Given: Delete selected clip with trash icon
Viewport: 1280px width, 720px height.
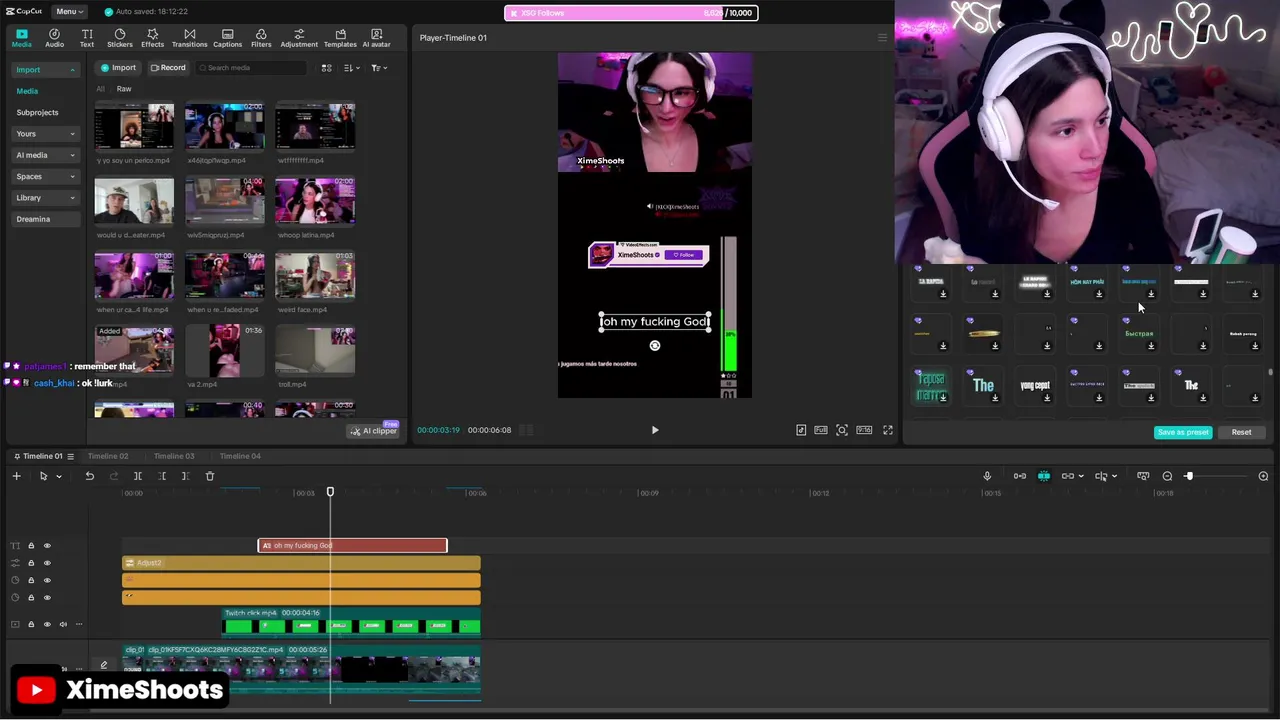Looking at the screenshot, I should click(209, 476).
